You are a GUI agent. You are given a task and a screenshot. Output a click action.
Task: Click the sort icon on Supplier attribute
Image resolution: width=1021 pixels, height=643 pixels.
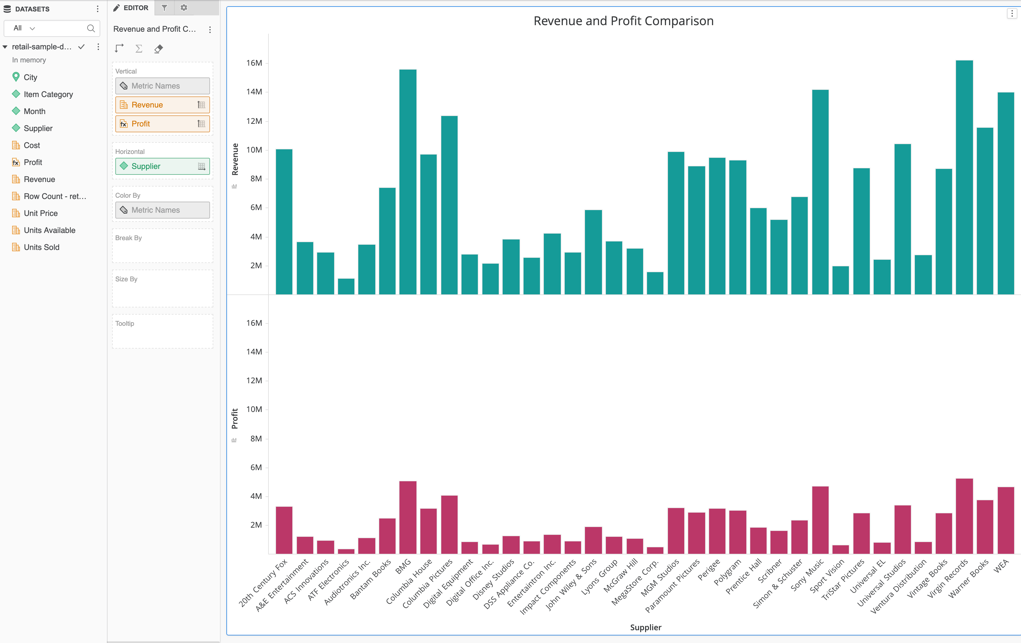click(x=201, y=167)
